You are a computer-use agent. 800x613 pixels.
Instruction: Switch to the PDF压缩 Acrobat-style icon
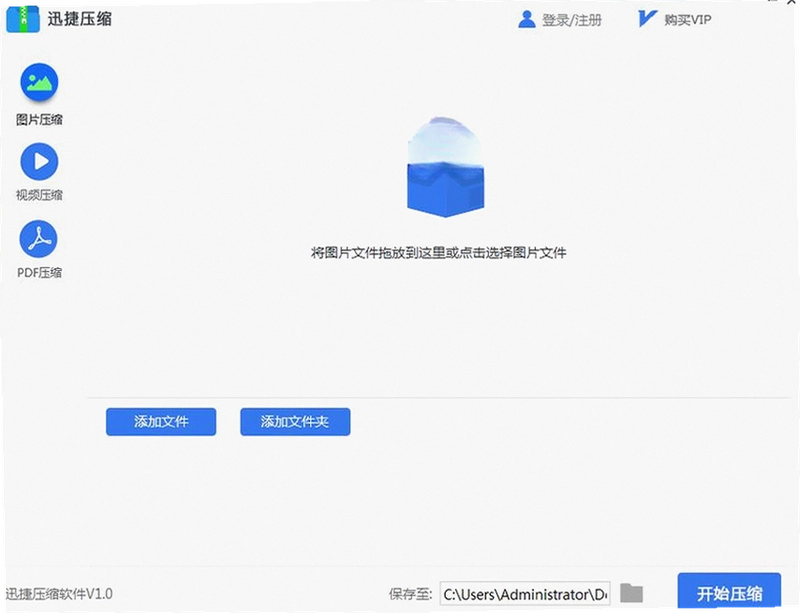click(39, 239)
